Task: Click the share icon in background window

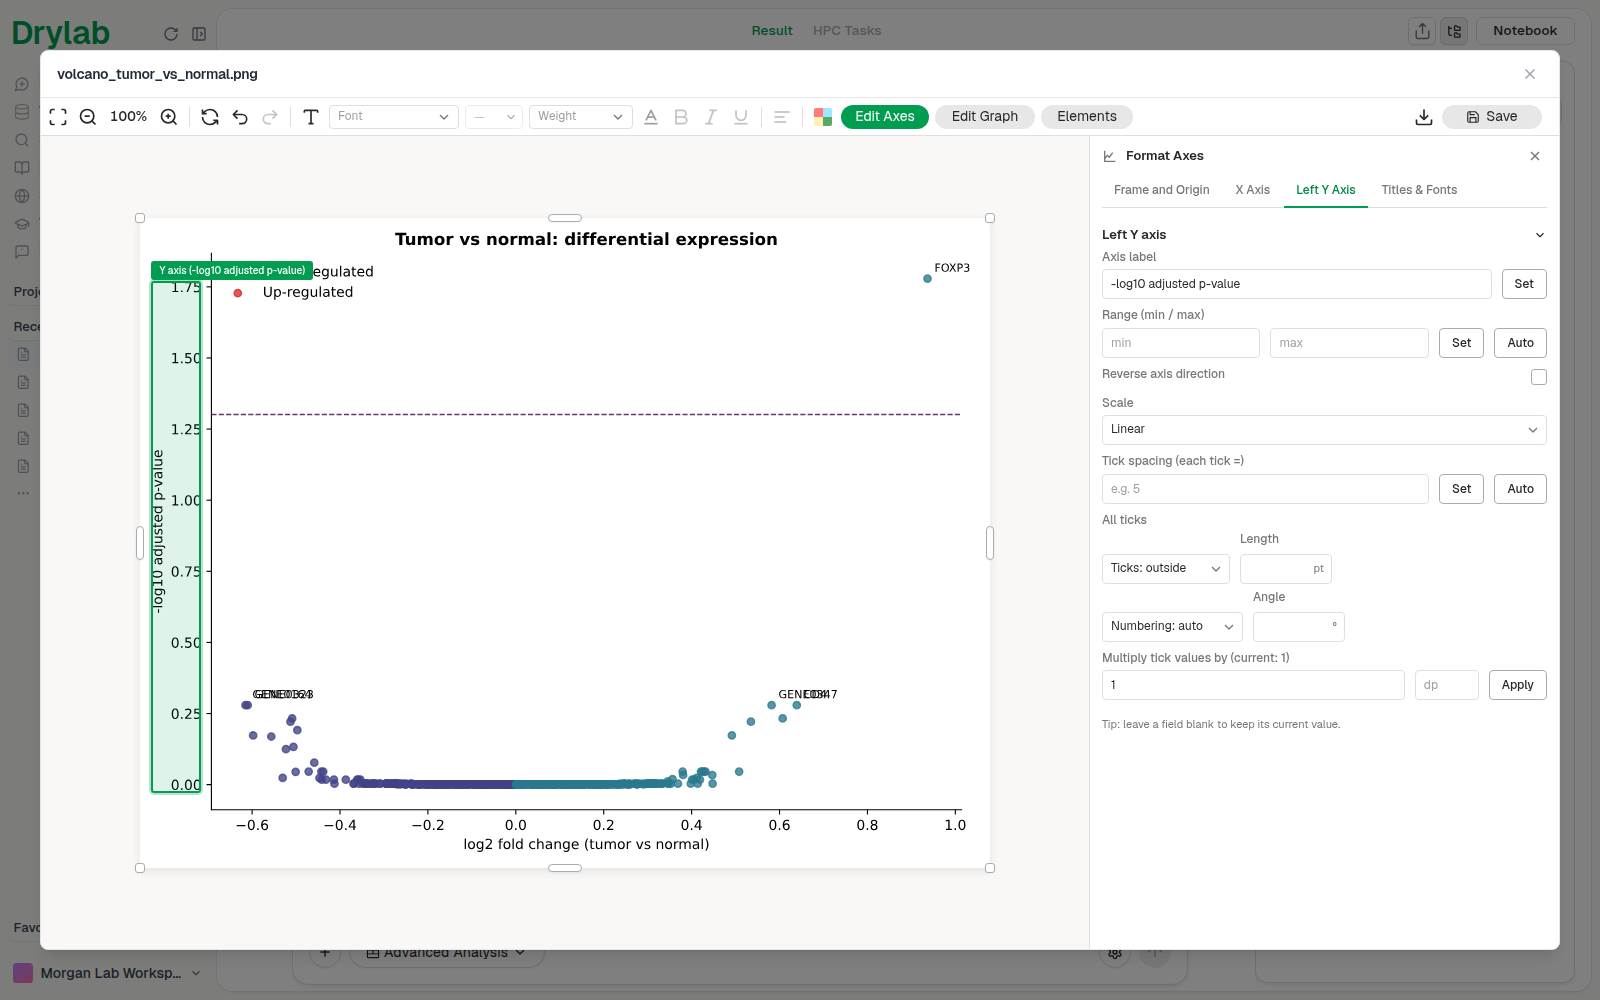Action: click(1422, 31)
